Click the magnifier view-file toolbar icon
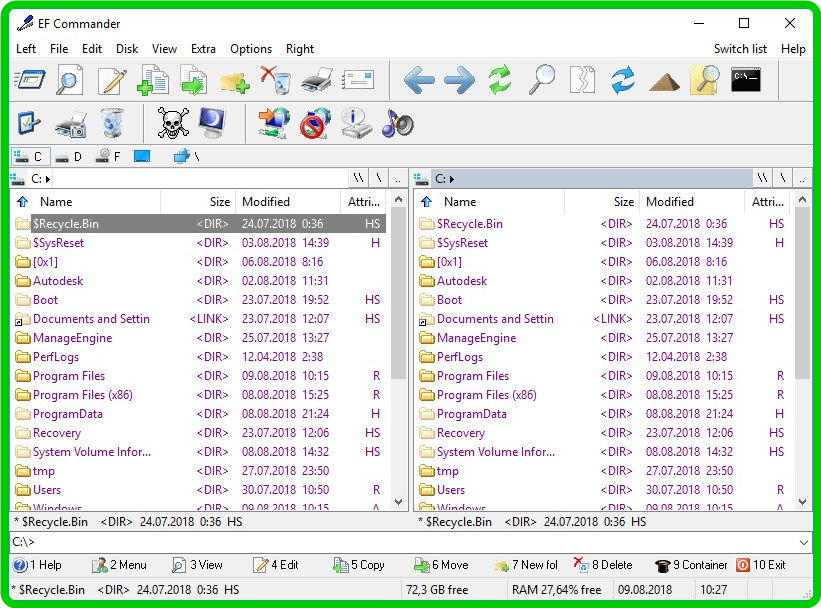Viewport: 821px width, 608px height. coord(70,80)
